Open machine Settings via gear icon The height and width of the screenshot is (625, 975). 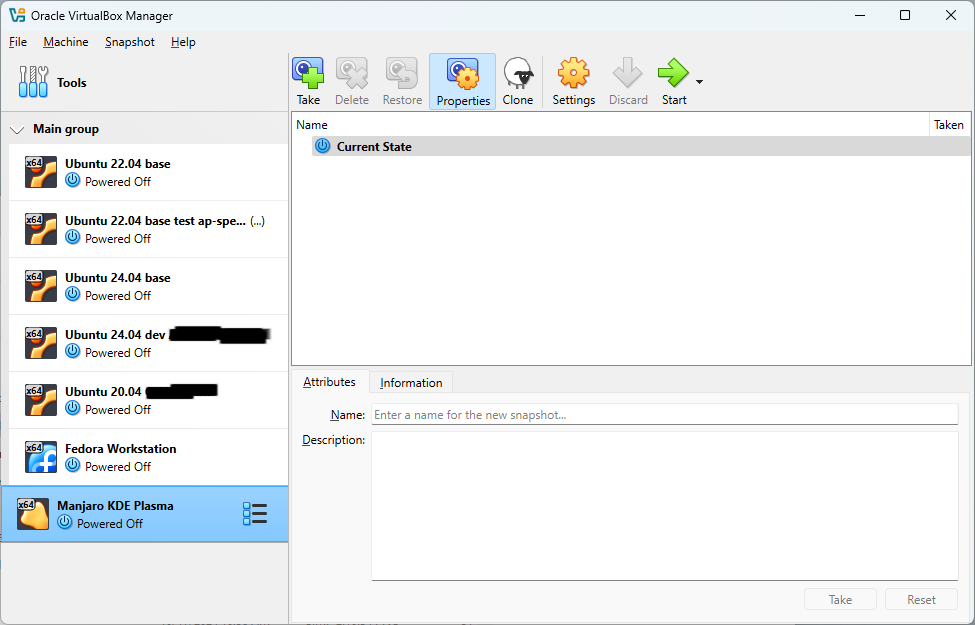(573, 73)
